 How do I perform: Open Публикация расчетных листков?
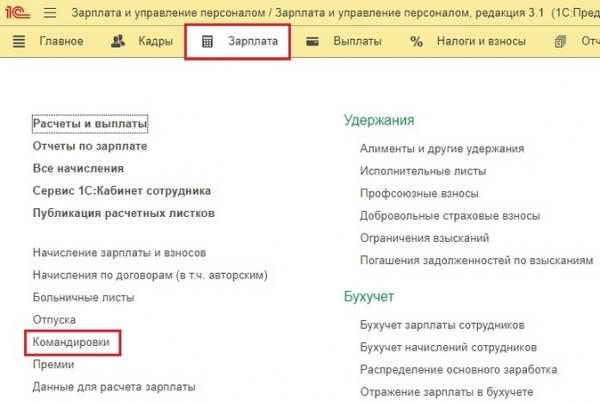(x=124, y=213)
